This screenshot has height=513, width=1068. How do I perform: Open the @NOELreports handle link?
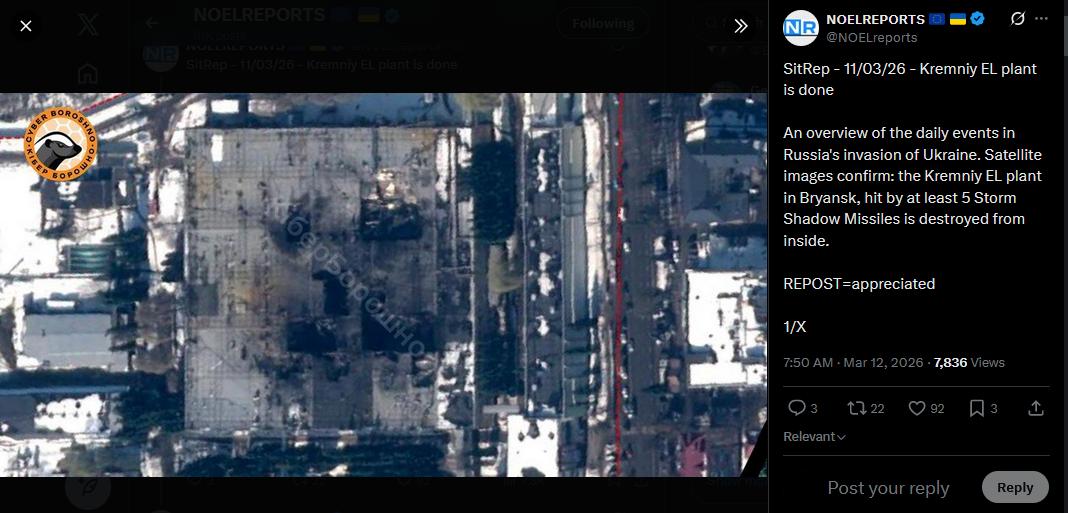(x=871, y=37)
